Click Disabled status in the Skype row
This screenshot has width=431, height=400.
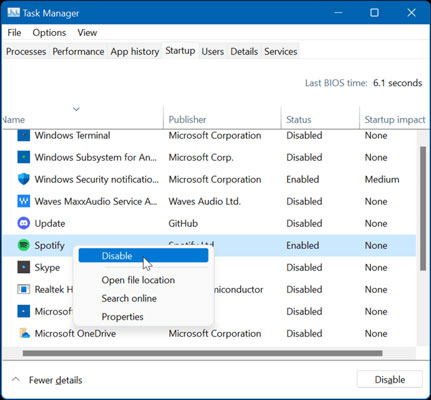point(304,267)
